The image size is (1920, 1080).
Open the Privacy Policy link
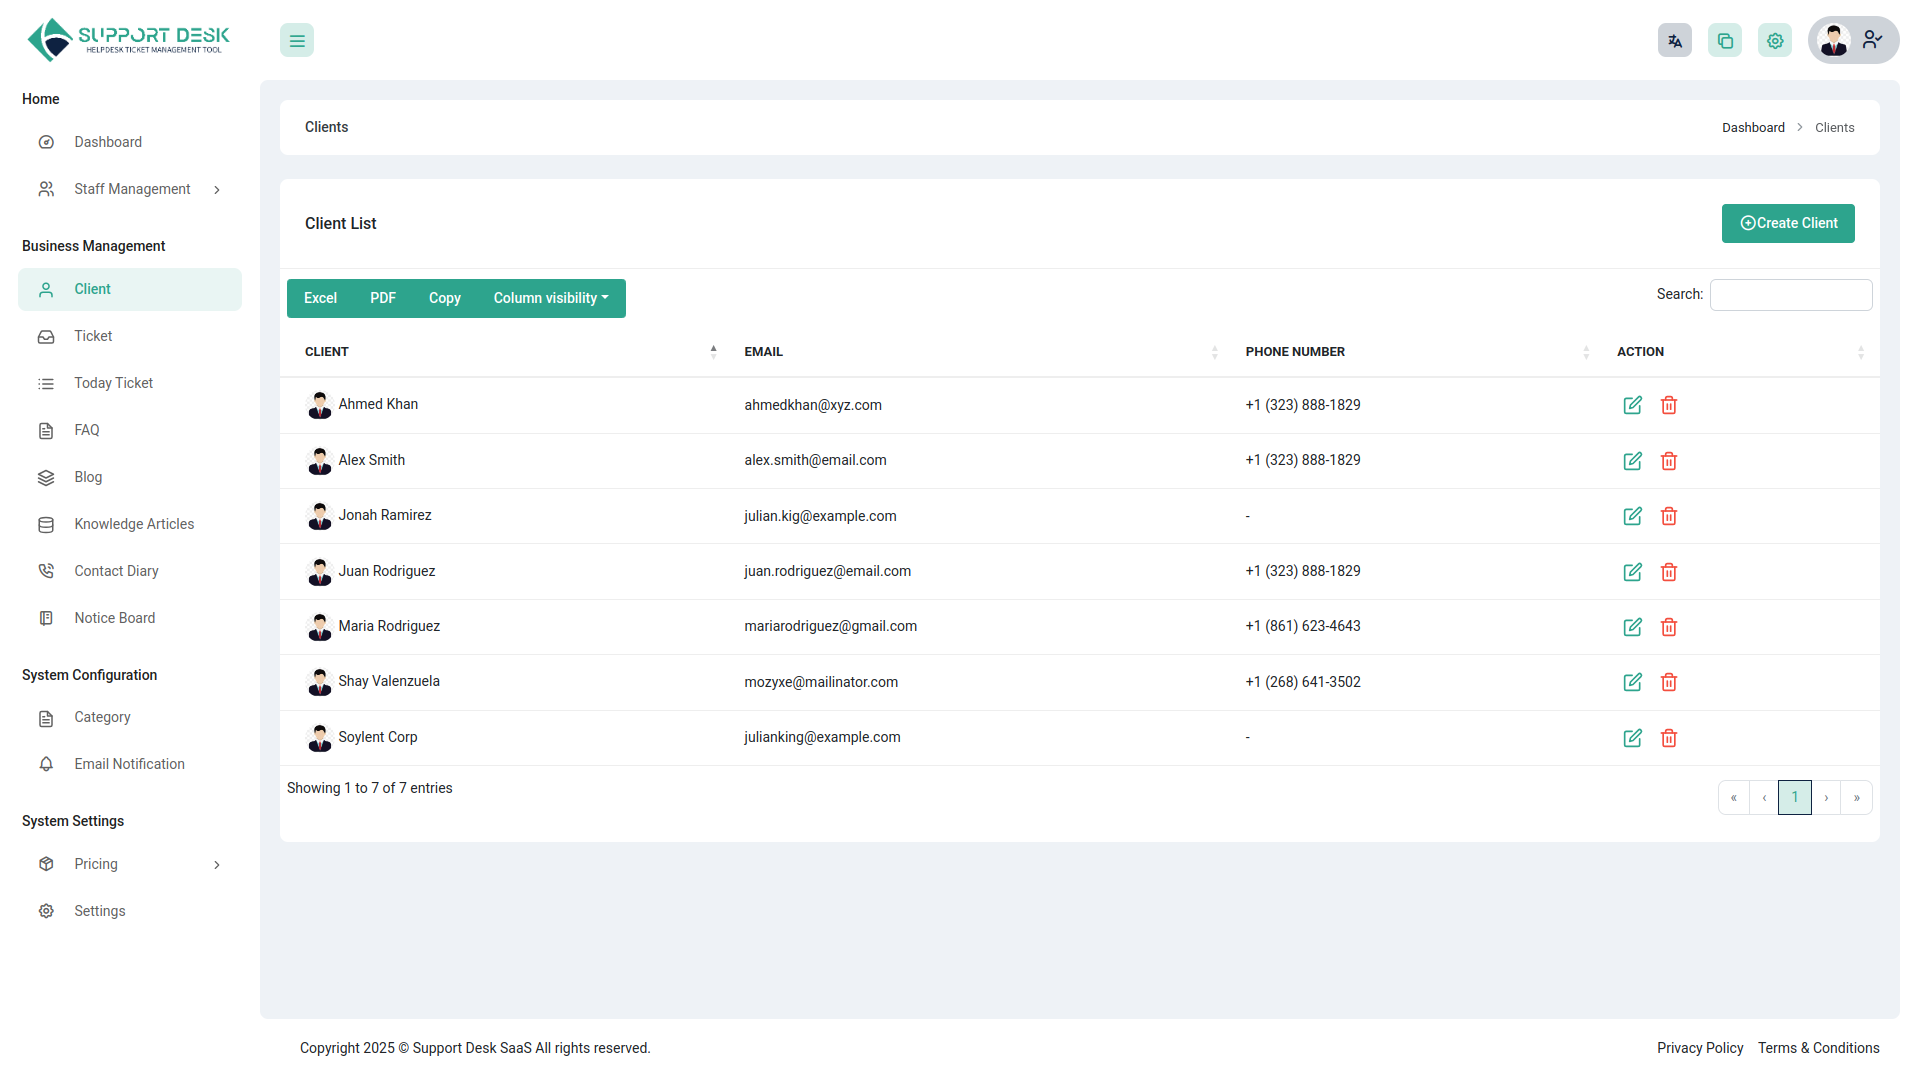pyautogui.click(x=1700, y=1048)
